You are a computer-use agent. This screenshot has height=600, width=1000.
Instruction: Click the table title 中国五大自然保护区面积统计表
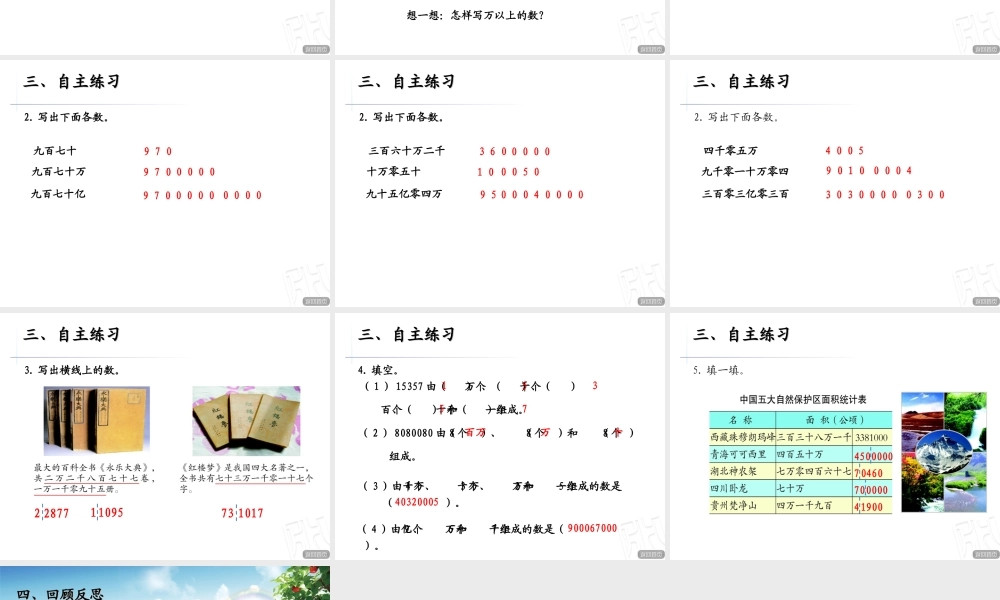pyautogui.click(x=803, y=400)
